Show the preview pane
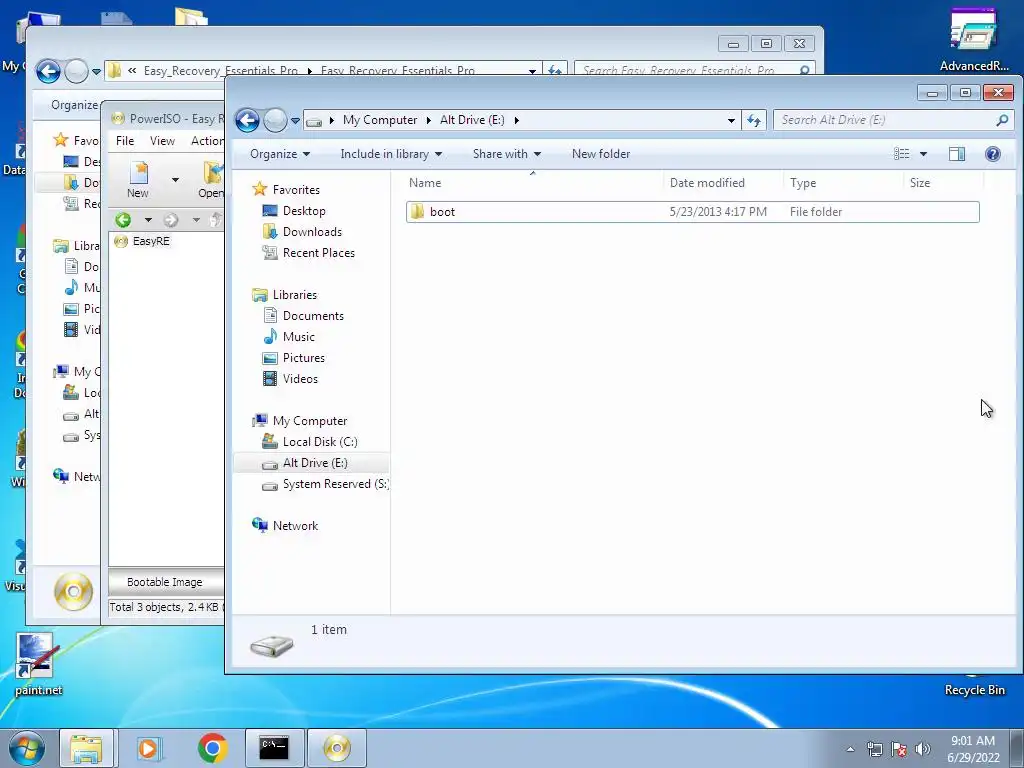The height and width of the screenshot is (768, 1024). coord(957,154)
